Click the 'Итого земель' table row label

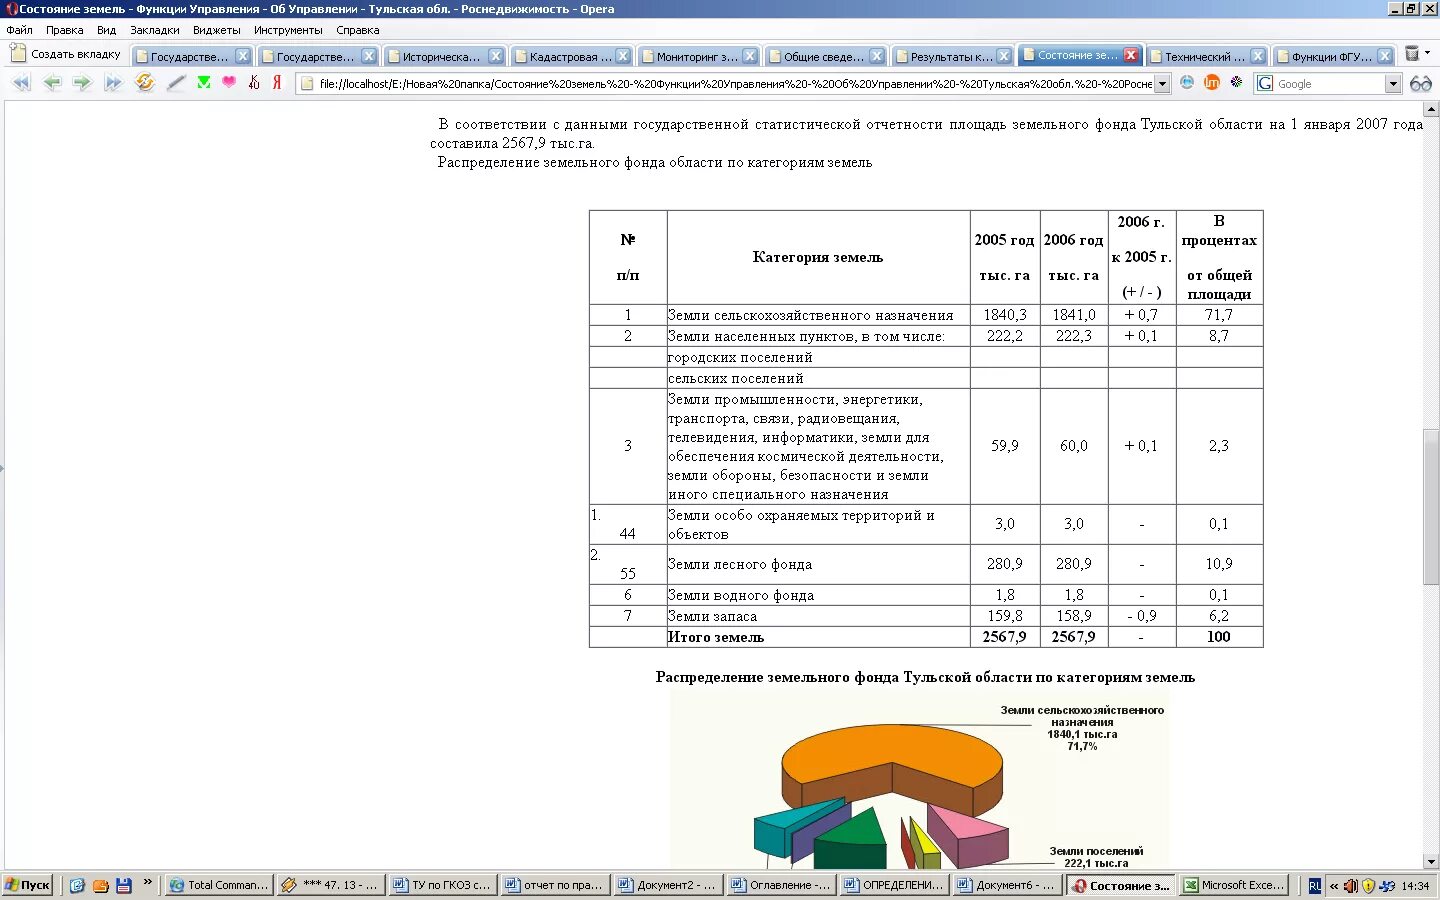(716, 637)
